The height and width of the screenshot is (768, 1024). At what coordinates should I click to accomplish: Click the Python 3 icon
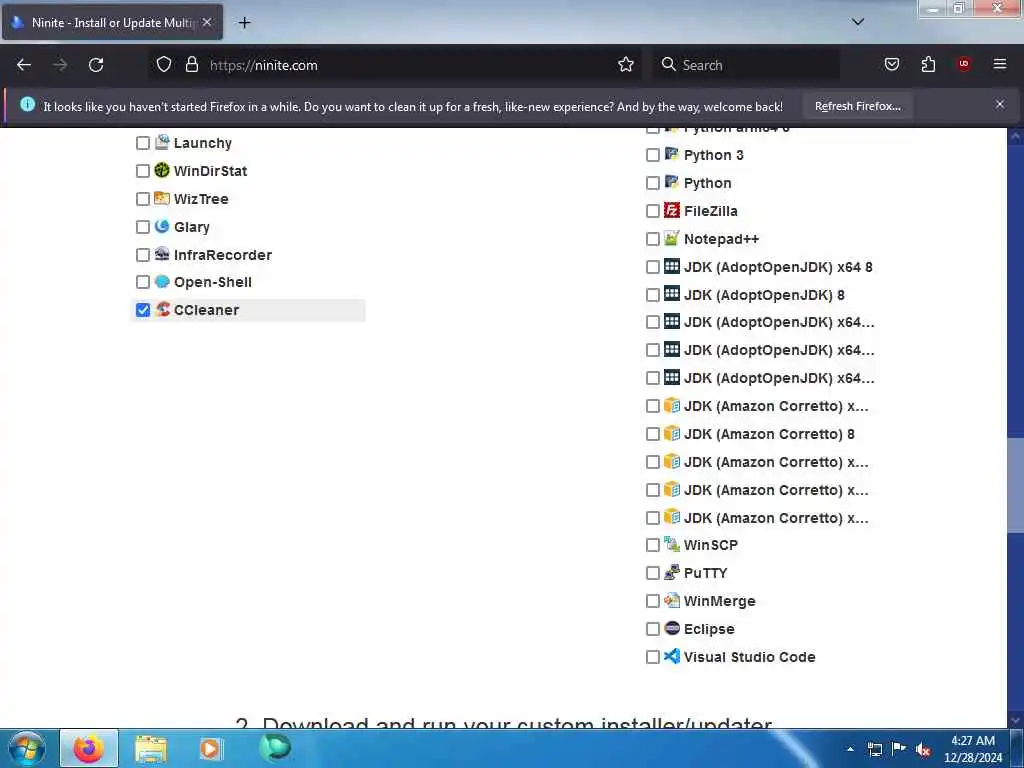(x=672, y=154)
